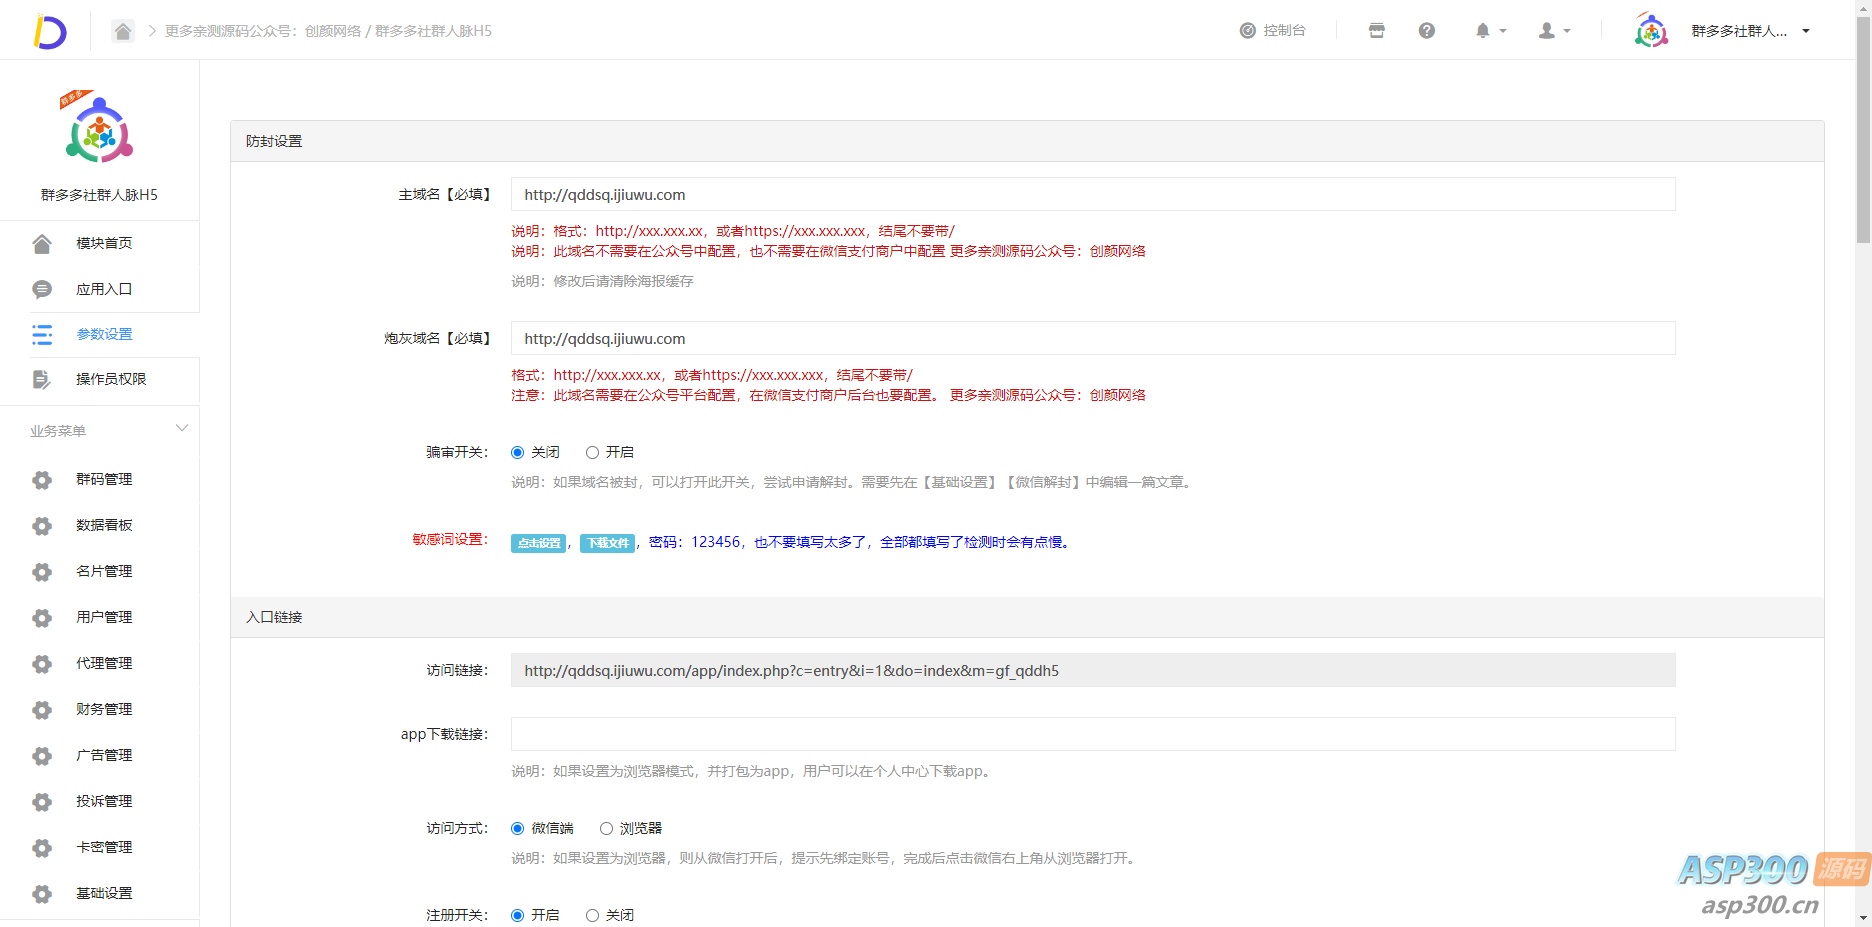Viewport: 1872px width, 927px height.
Task: Expand the user account dropdown
Action: 1553,31
